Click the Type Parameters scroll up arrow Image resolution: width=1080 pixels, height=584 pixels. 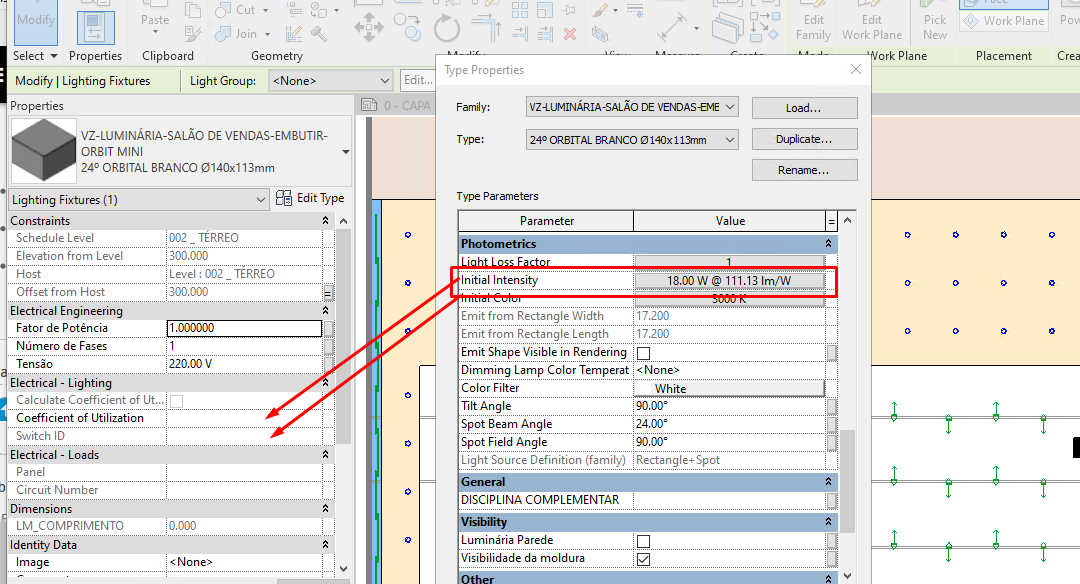pos(848,220)
